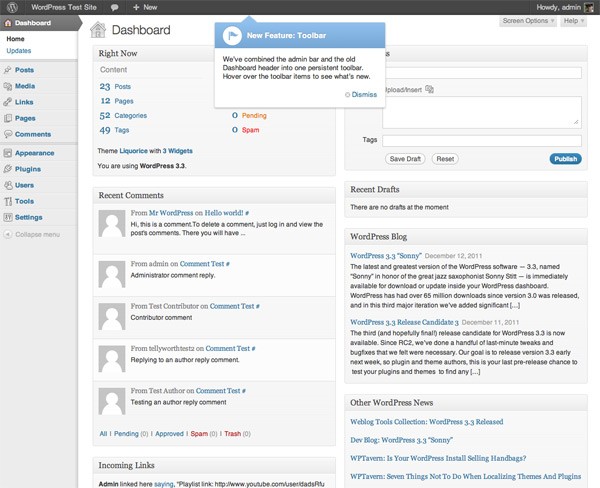The width and height of the screenshot is (600, 488).
Task: Open the 23 Posts link
Action: [115, 87]
